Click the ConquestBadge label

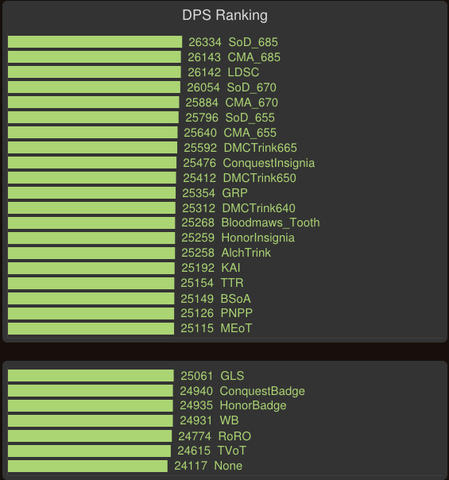coord(262,391)
